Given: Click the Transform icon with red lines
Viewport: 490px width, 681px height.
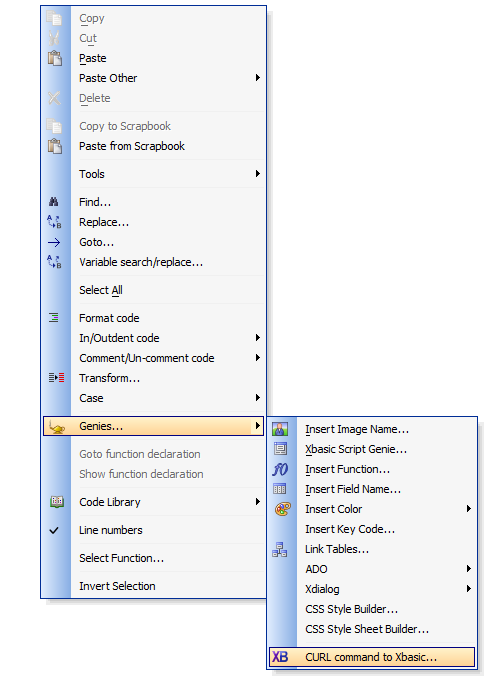Looking at the screenshot, I should (x=56, y=378).
